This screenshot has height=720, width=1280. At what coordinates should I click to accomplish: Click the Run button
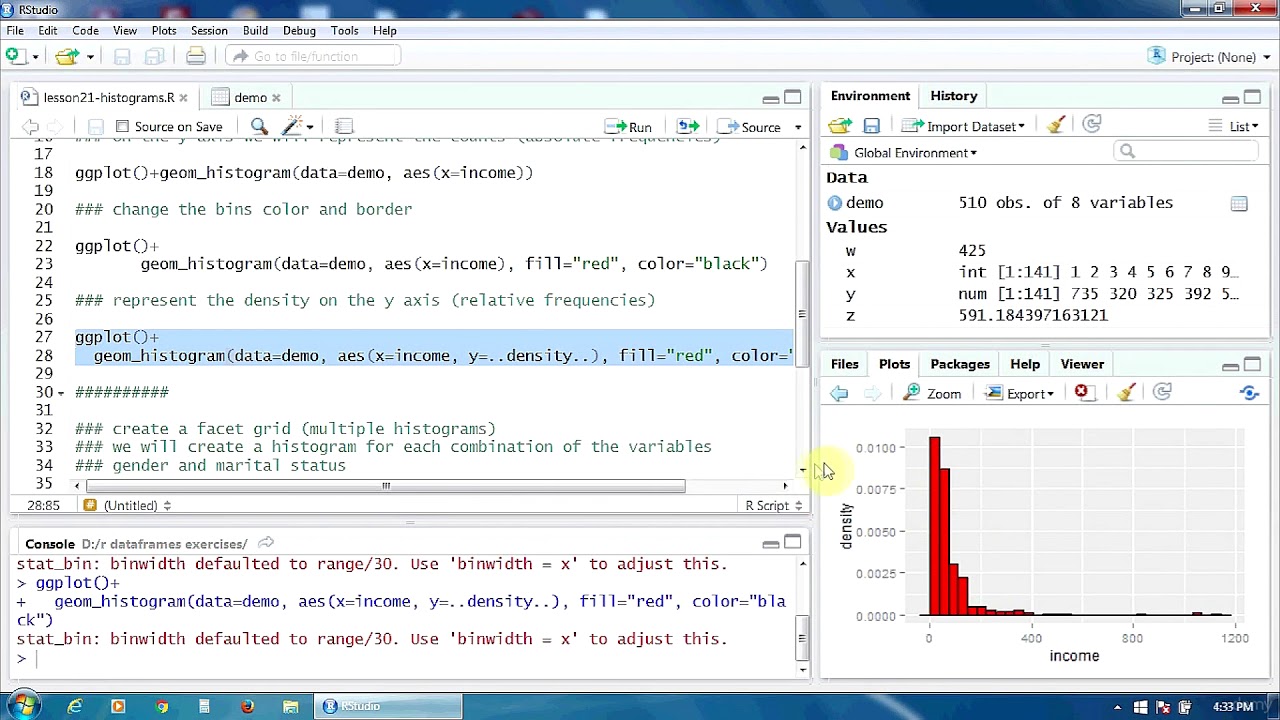628,127
